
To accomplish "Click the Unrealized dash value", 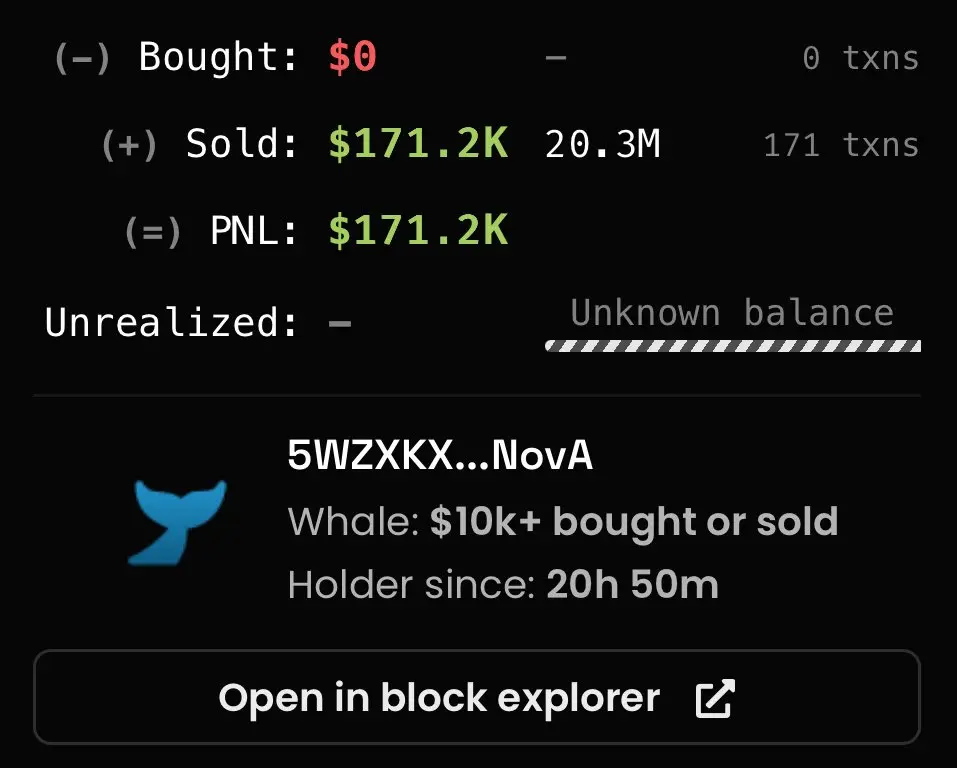I will (340, 323).
